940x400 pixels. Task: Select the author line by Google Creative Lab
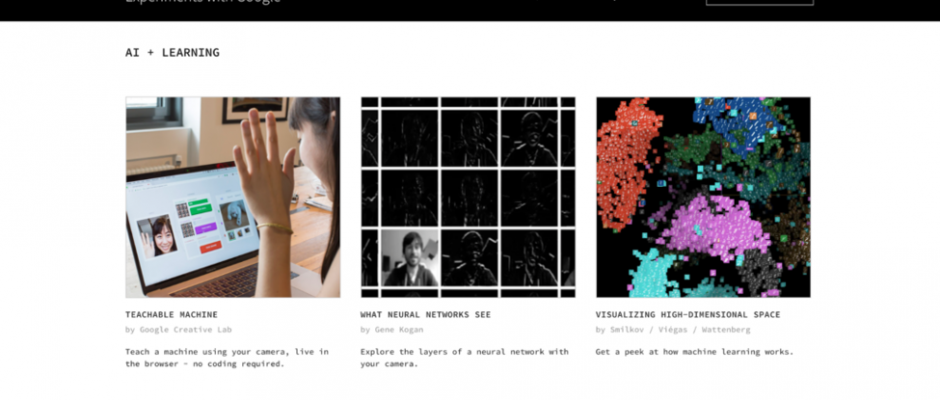(x=179, y=330)
